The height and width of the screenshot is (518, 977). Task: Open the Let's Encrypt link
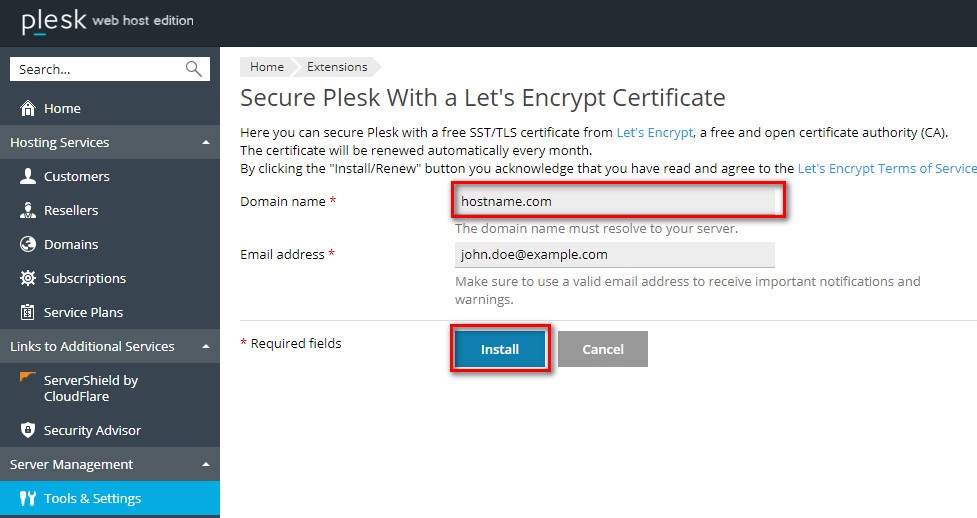(654, 132)
